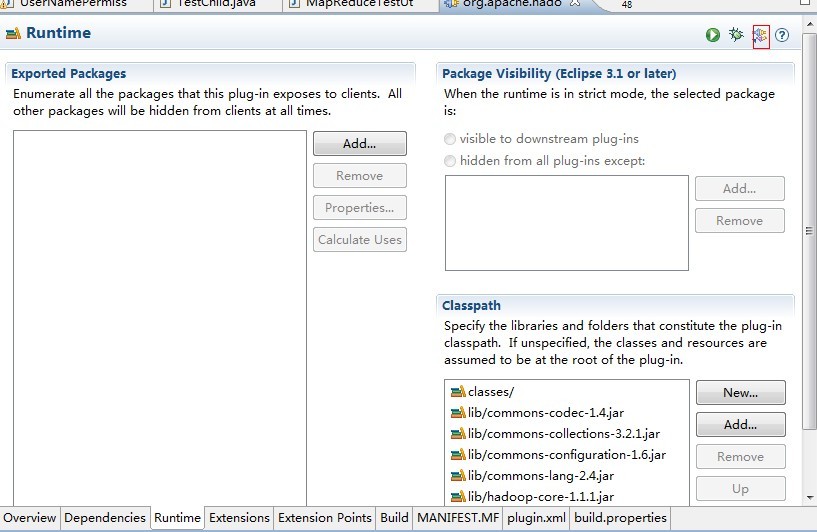Viewport: 817px width, 532px height.
Task: Click Add... button for Exported Packages
Action: (x=359, y=144)
